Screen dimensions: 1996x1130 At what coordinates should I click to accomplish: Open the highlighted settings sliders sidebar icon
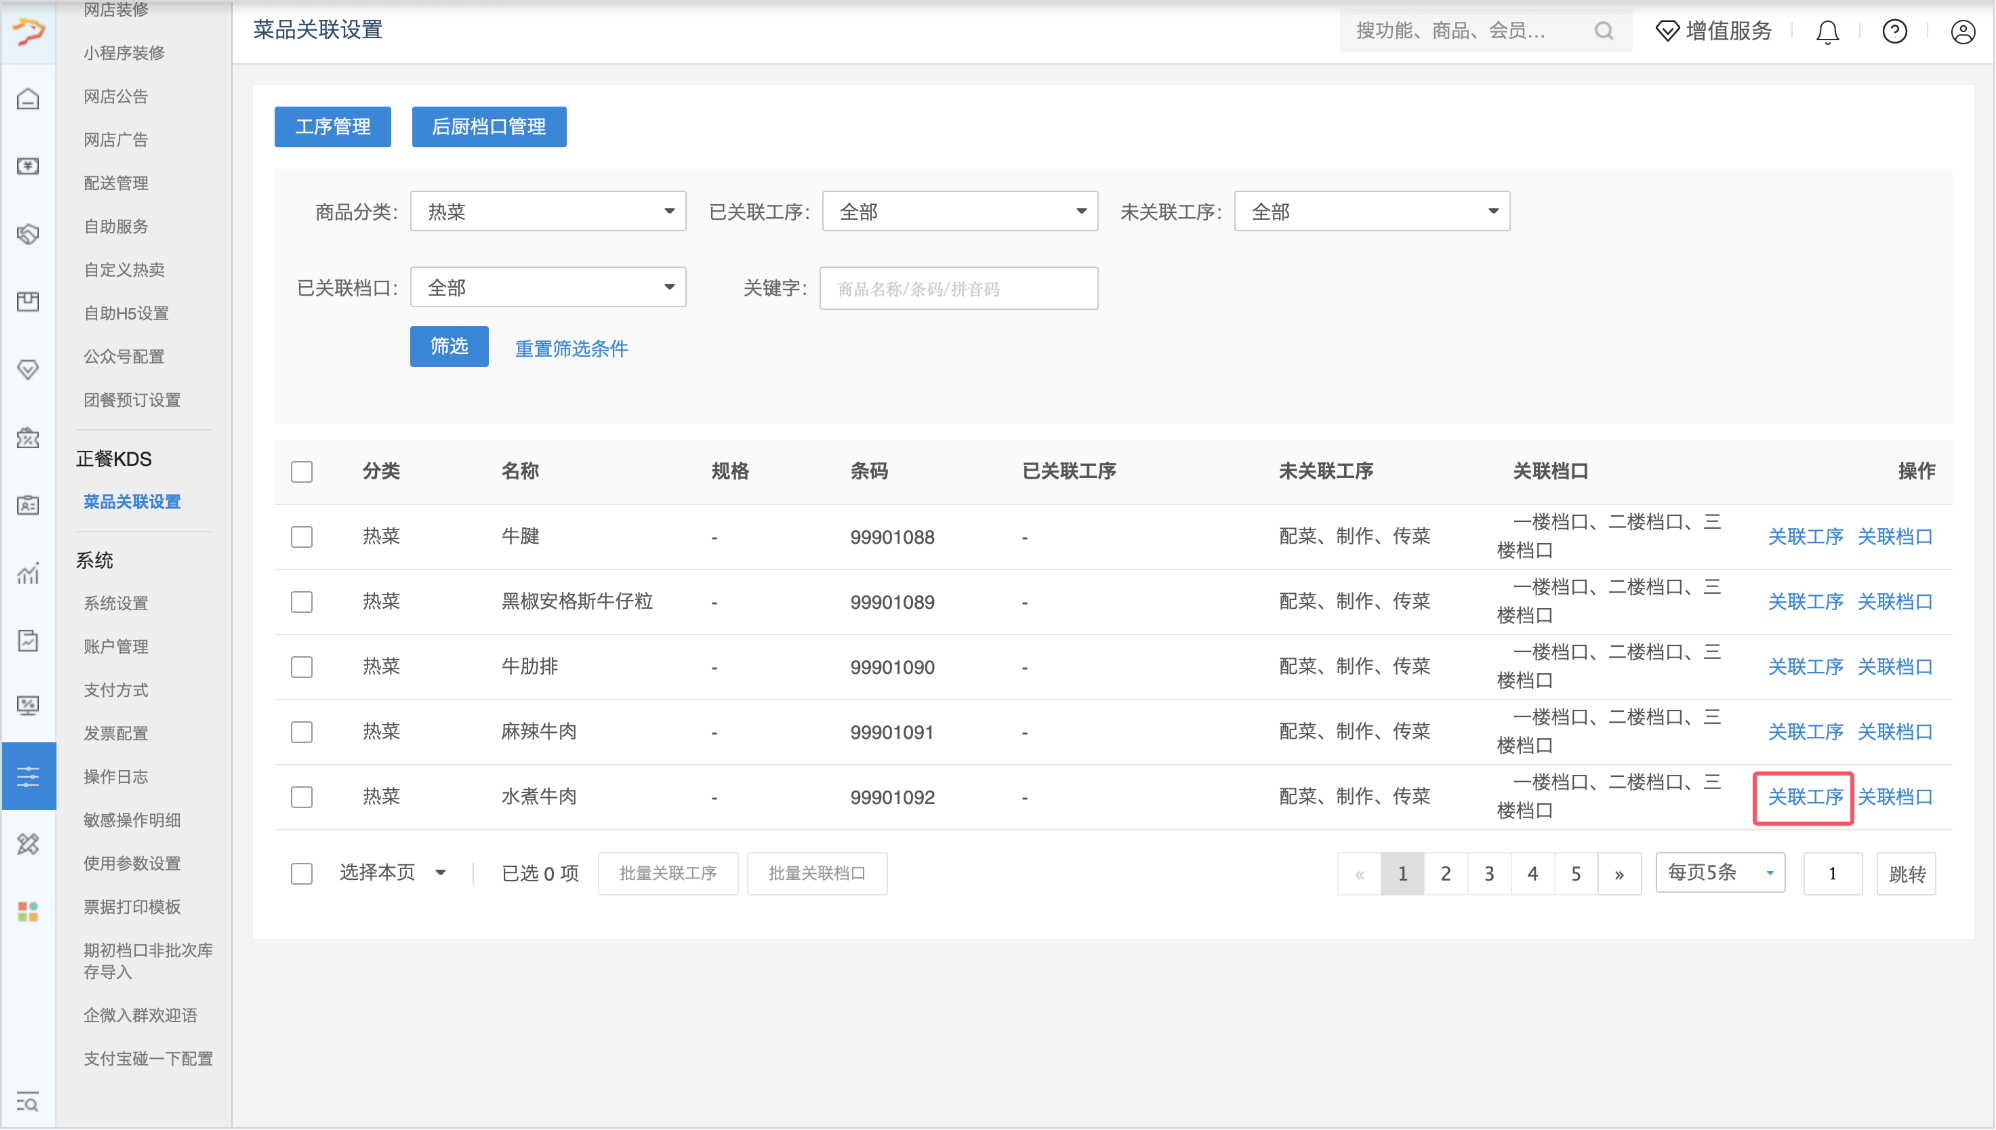(28, 776)
